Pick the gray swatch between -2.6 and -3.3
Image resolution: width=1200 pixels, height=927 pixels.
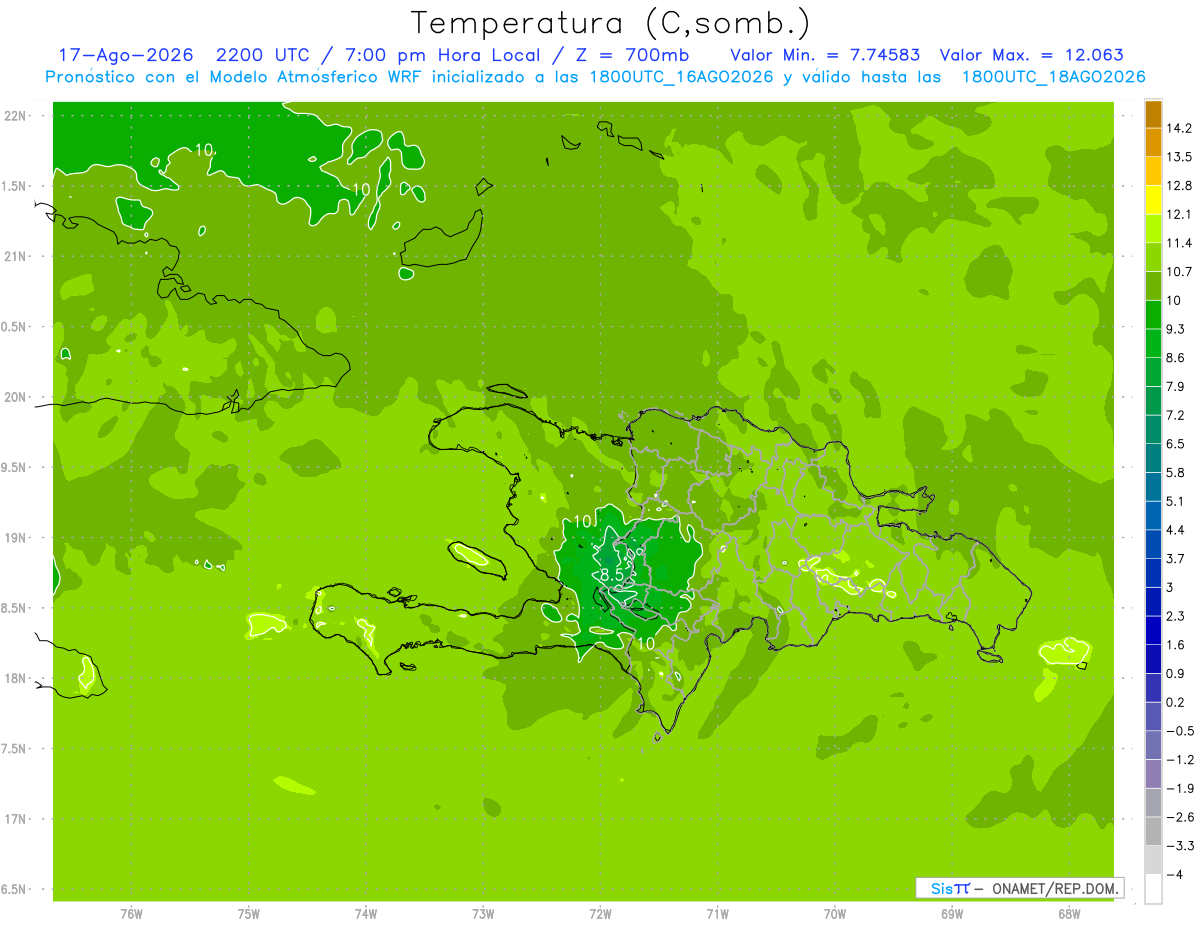pyautogui.click(x=1153, y=831)
